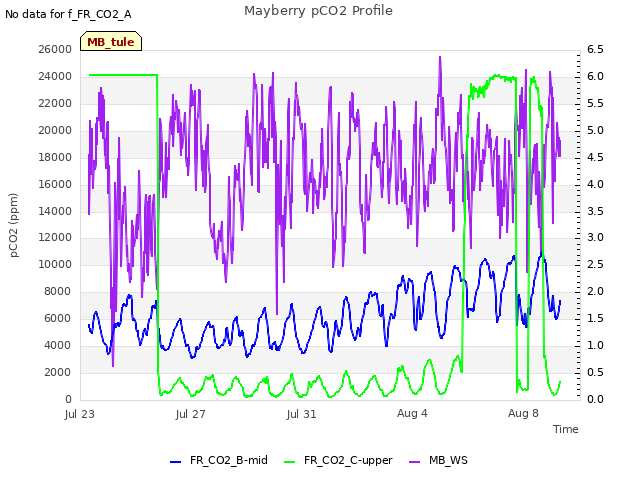The height and width of the screenshot is (480, 640).
Task: Click the 20000 left axis label
Action: coord(55,130)
